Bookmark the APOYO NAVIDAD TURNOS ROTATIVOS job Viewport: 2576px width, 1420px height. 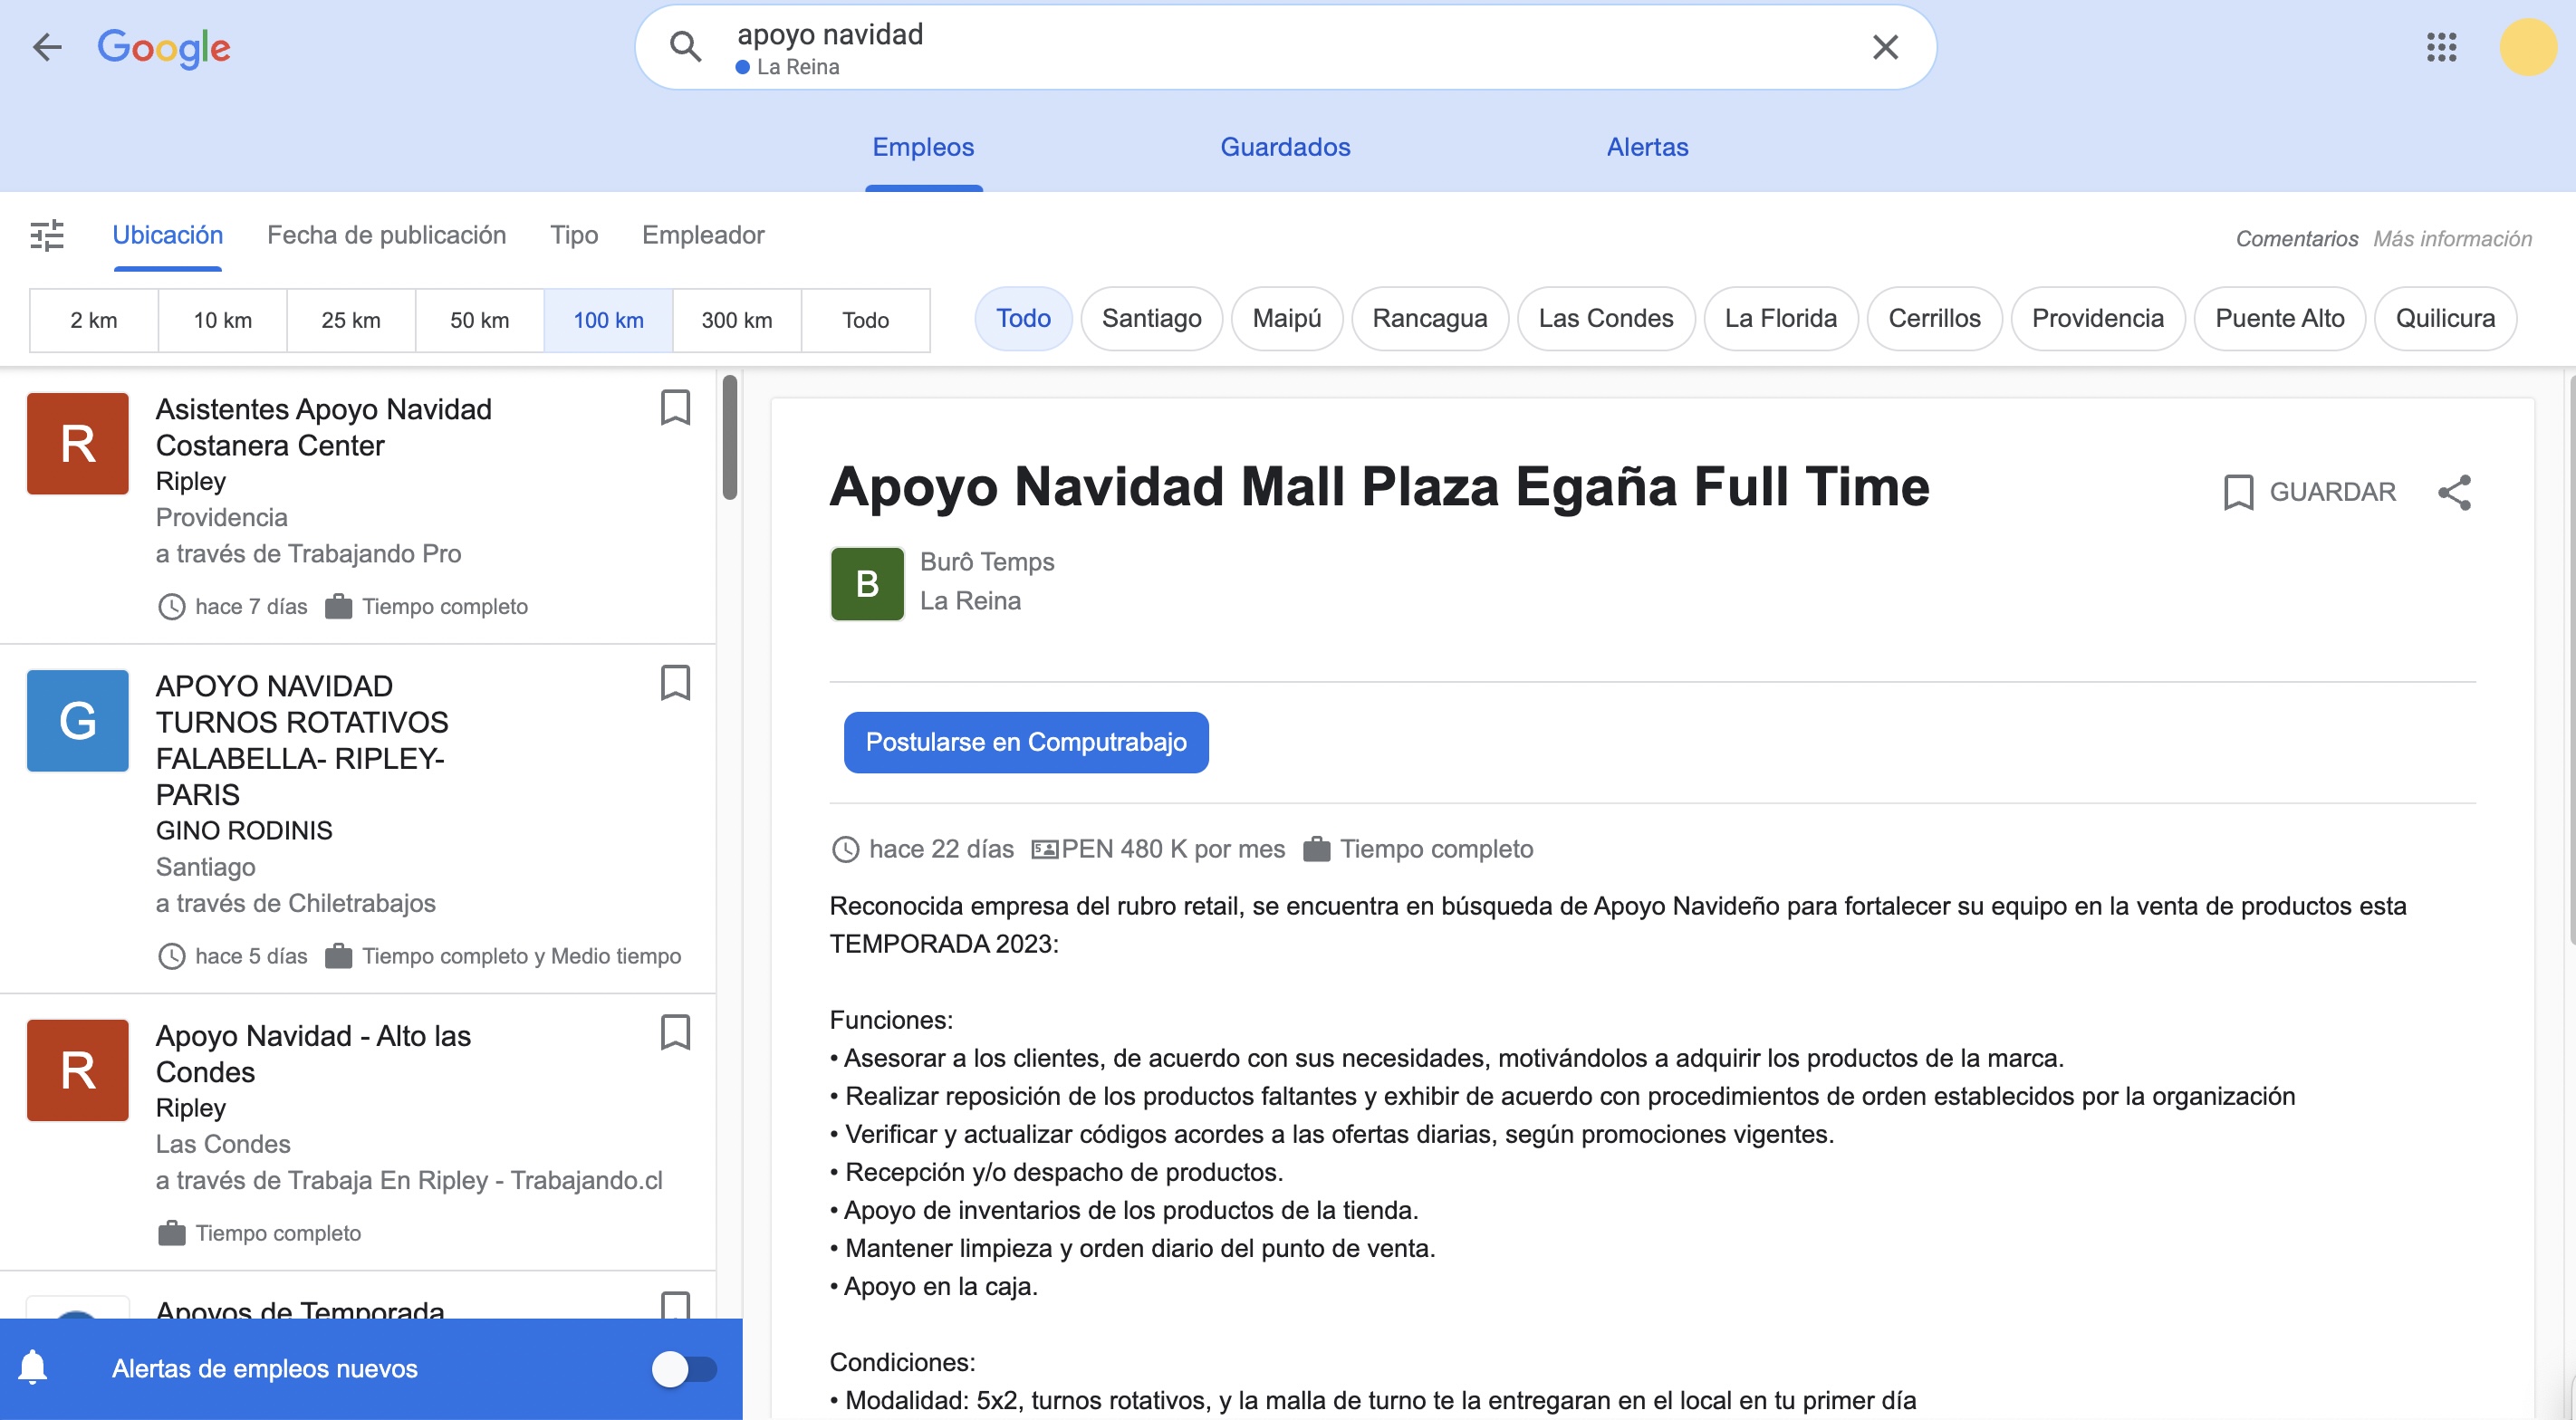coord(676,683)
